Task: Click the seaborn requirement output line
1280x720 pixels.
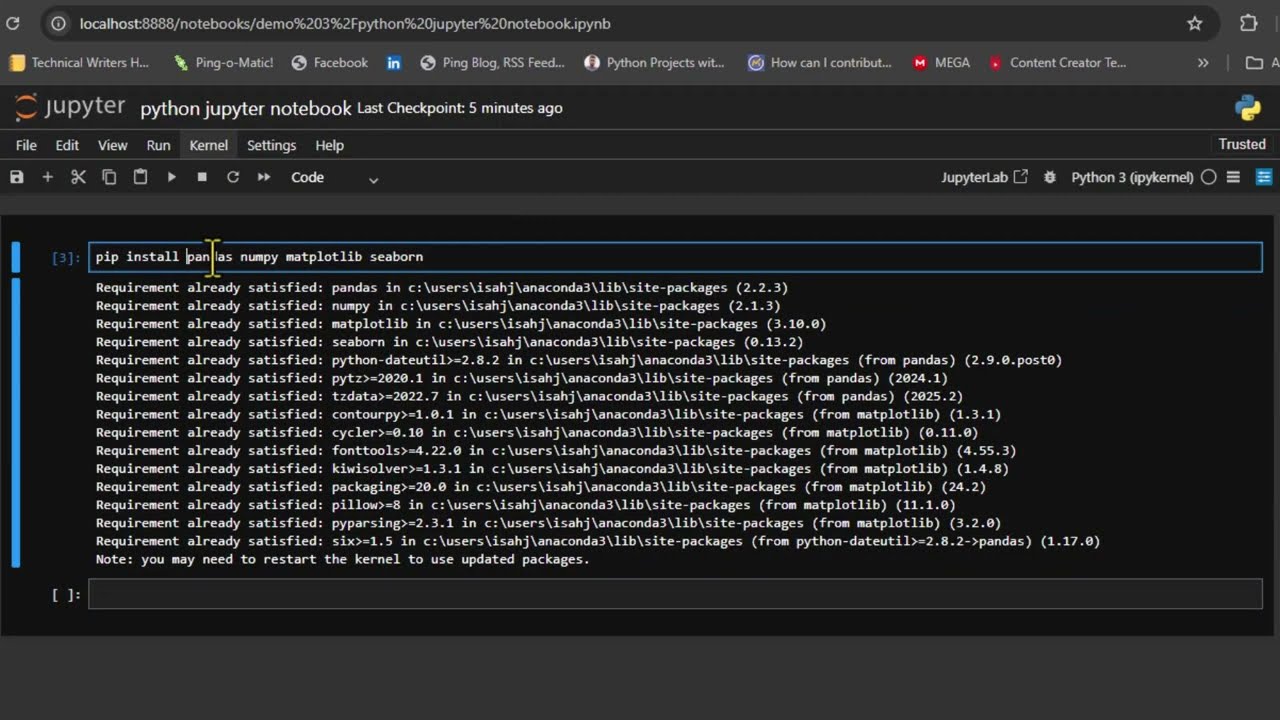Action: coord(449,342)
